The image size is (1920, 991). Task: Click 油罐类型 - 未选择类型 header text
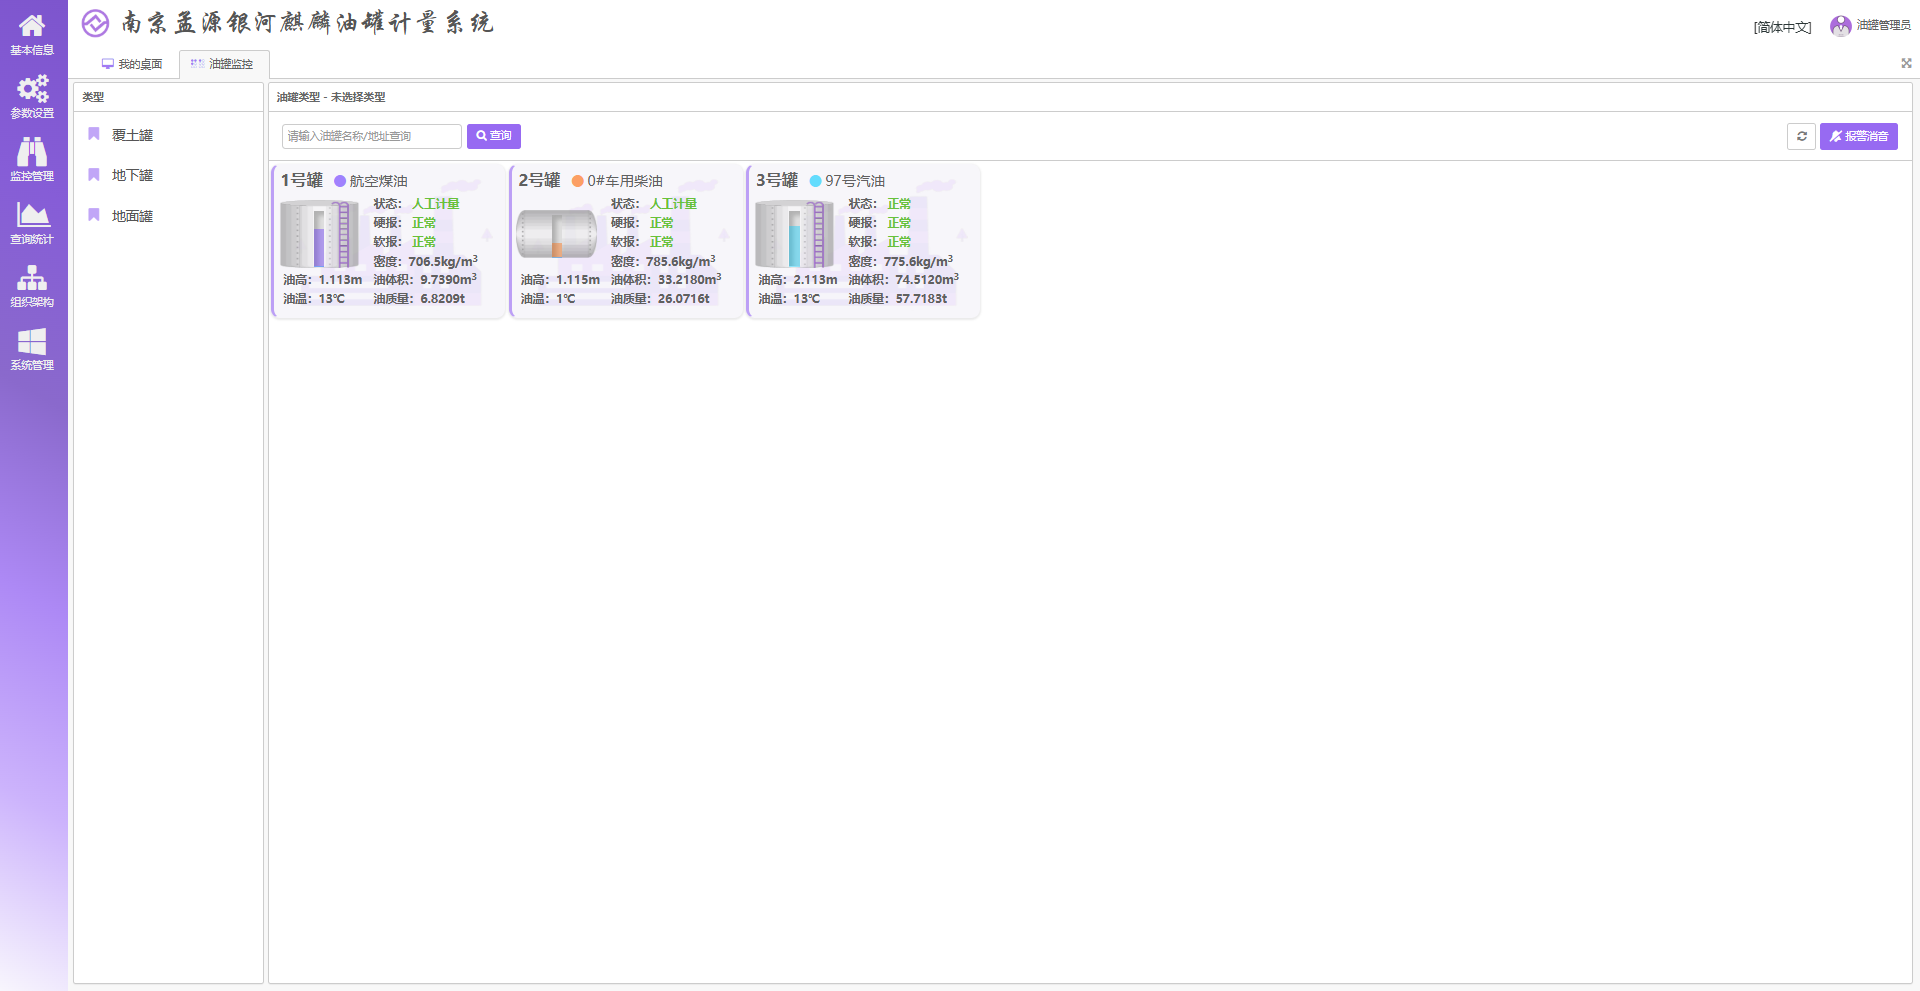tap(331, 97)
